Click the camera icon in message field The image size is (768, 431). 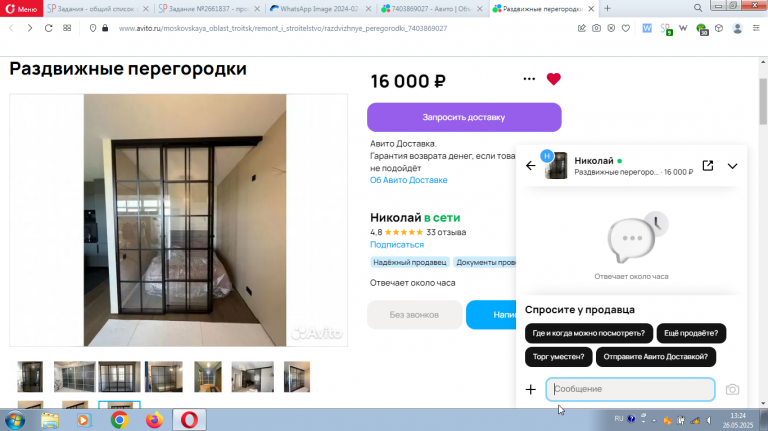[732, 389]
